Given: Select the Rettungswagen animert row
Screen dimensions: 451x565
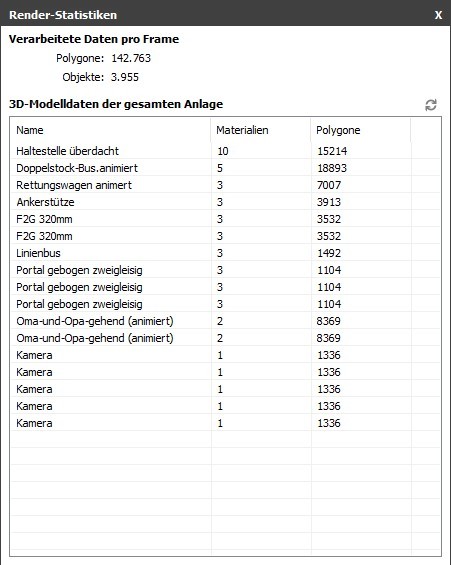Looking at the screenshot, I should (226, 185).
